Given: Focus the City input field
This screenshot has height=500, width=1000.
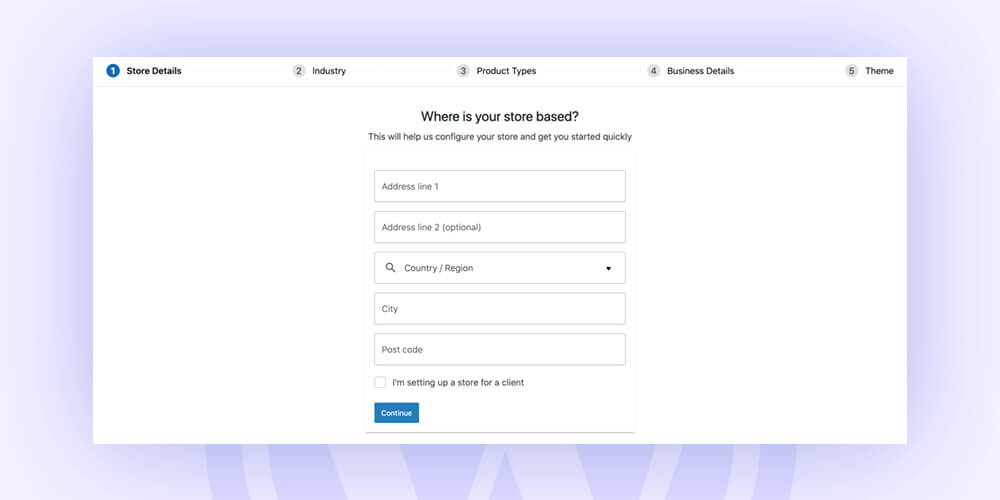Looking at the screenshot, I should [x=499, y=309].
